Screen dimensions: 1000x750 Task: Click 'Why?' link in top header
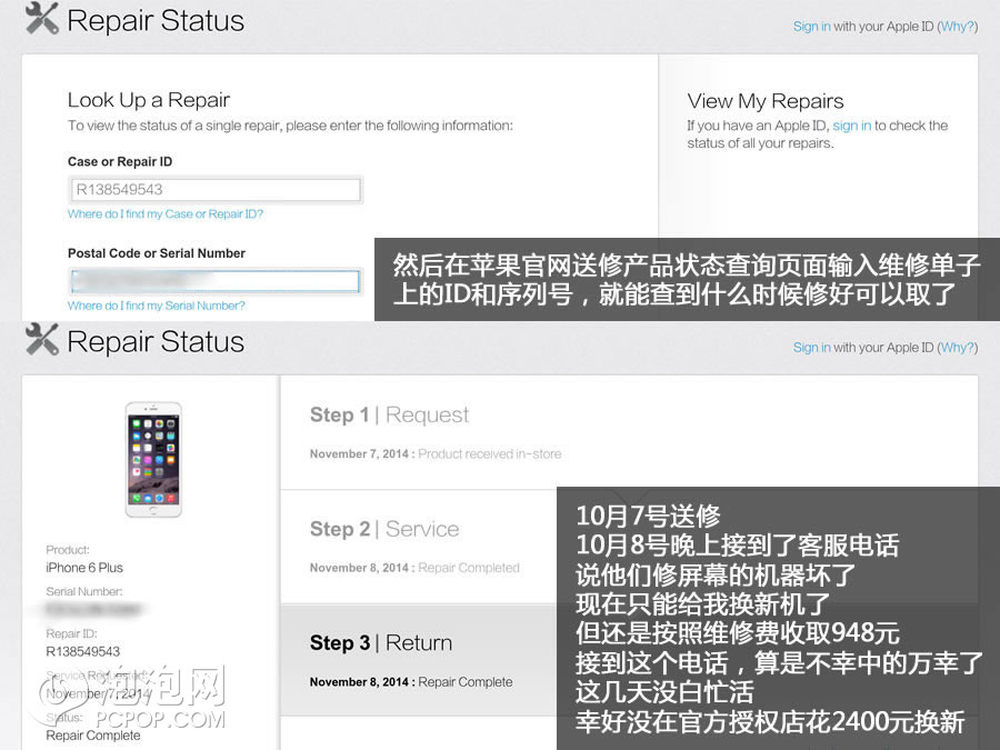point(957,26)
